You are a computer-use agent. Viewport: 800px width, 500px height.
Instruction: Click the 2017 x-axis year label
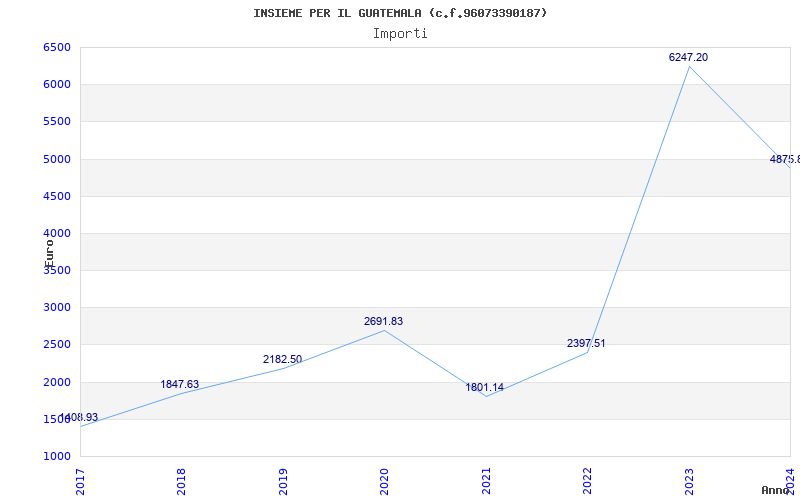pyautogui.click(x=80, y=482)
